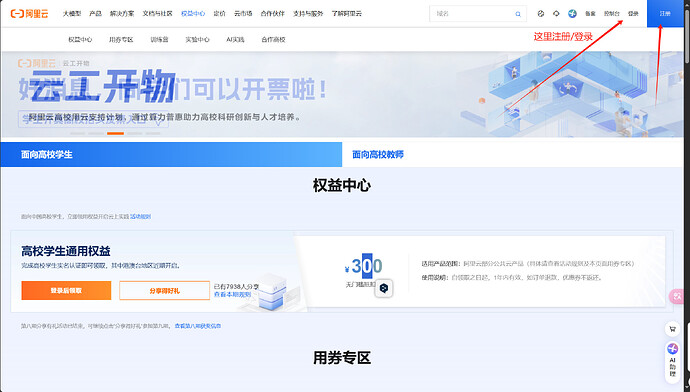Open the 了解阿里云 menu
This screenshot has height=392, width=690.
pos(347,14)
